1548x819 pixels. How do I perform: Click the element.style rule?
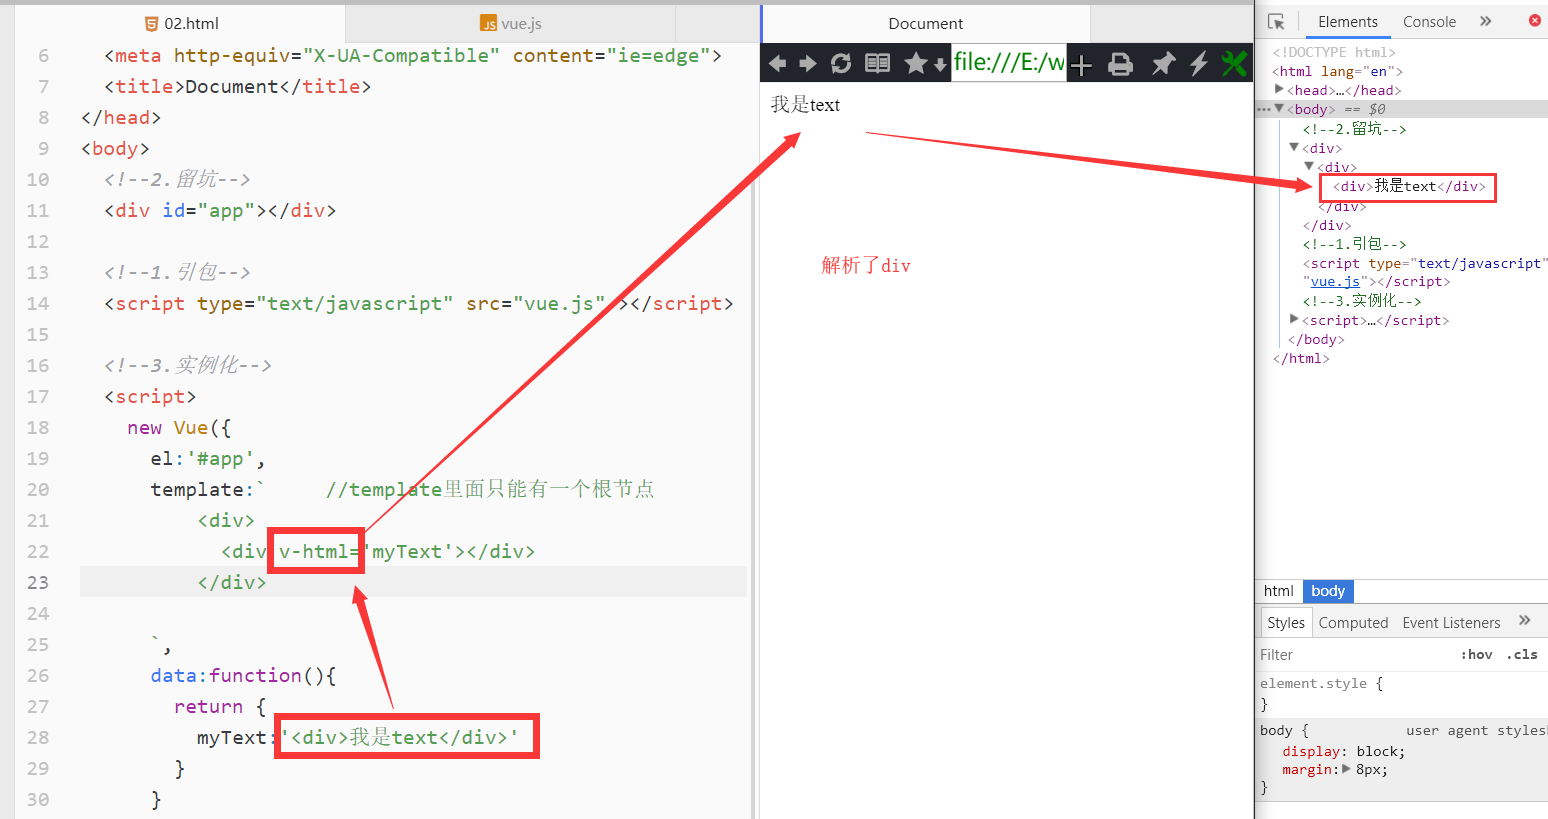pyautogui.click(x=1321, y=683)
